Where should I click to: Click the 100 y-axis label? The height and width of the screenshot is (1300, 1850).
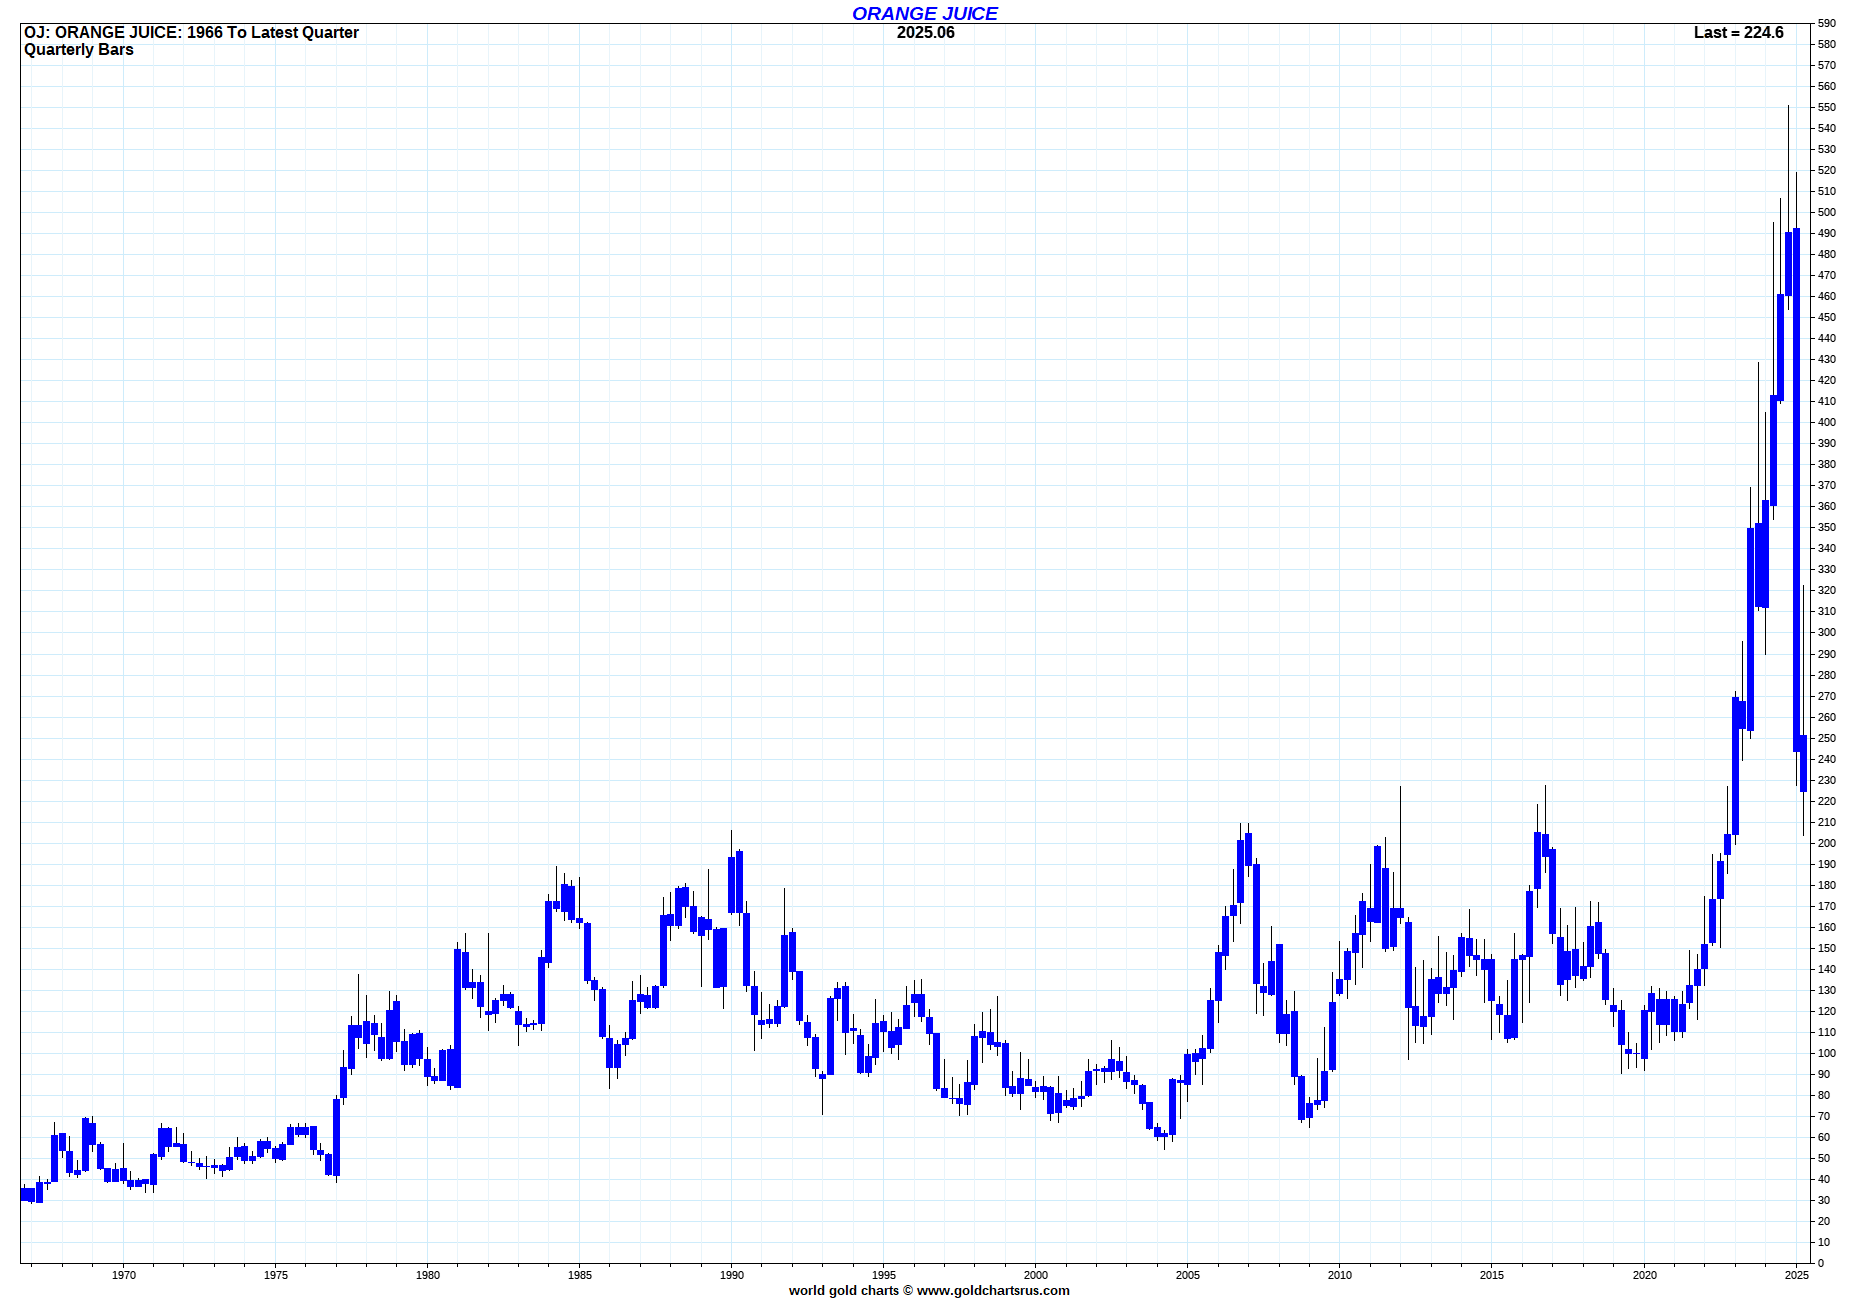(1827, 1053)
